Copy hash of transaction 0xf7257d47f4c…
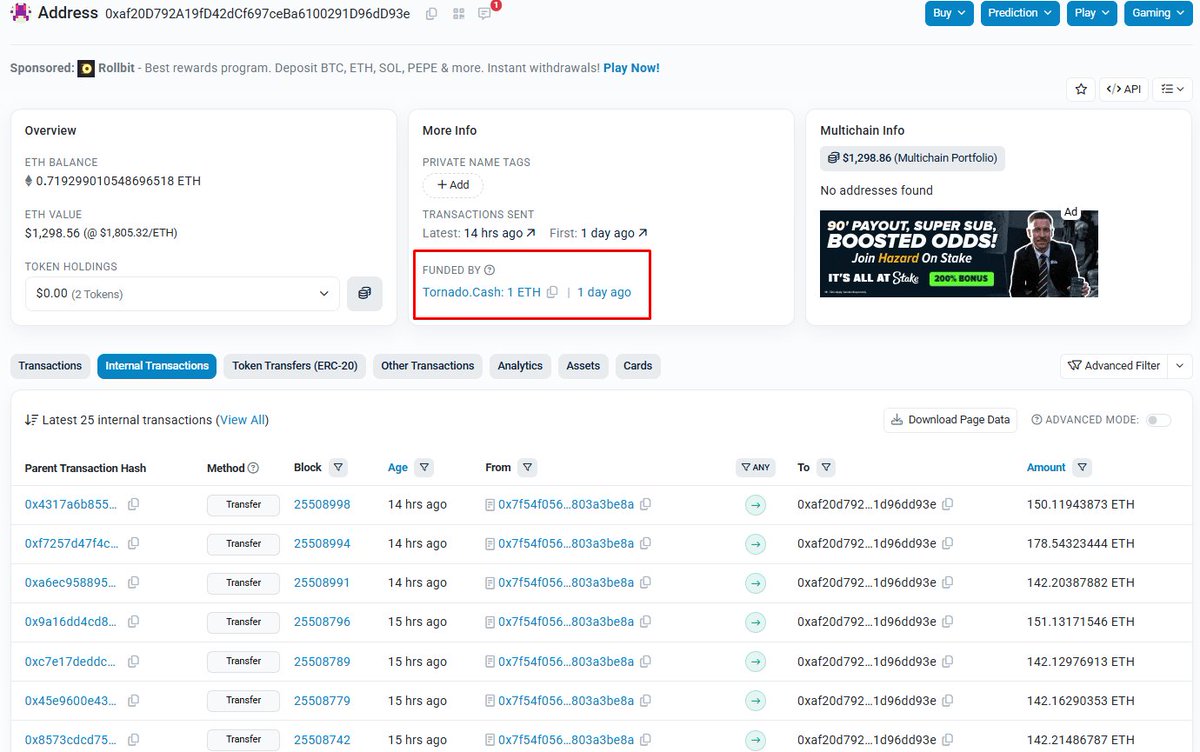Screen dimensions: 1200x752 click(133, 544)
